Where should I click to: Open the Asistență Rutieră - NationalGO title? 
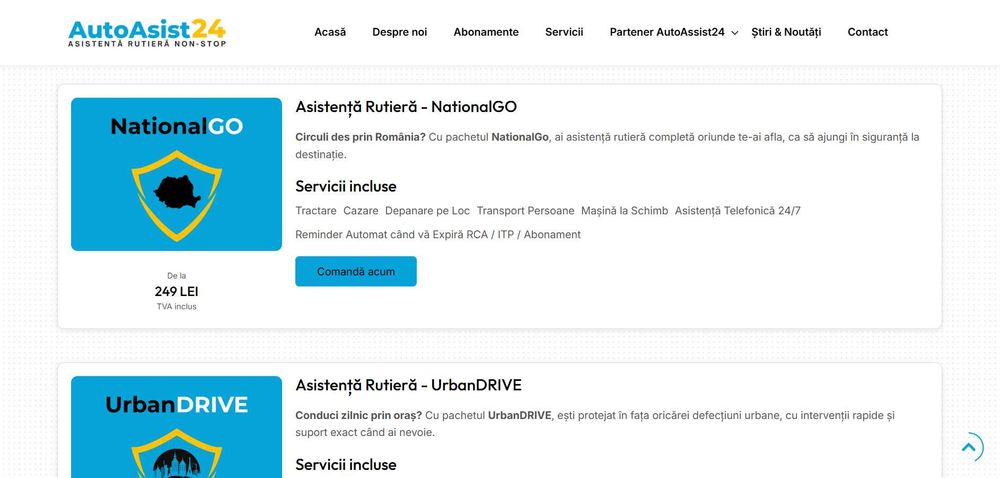pos(406,107)
